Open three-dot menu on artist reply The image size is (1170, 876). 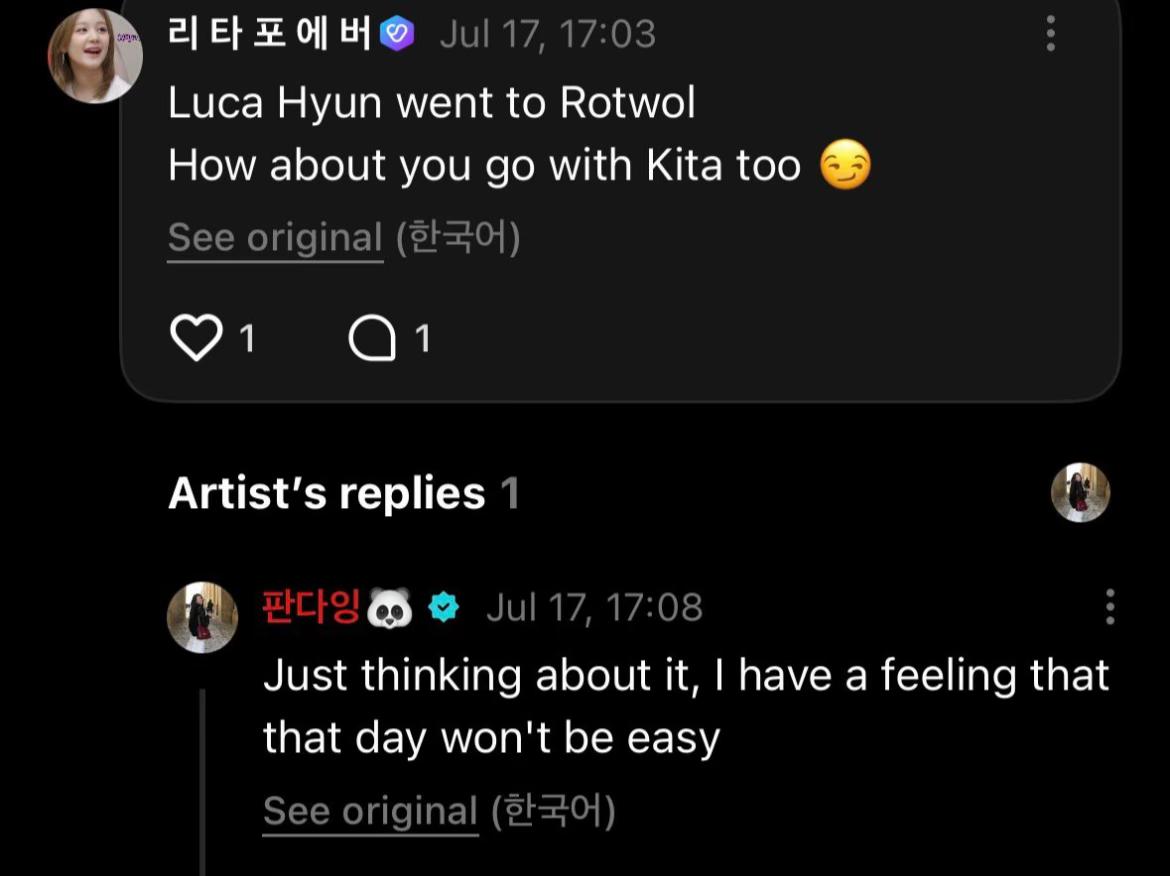(1110, 607)
